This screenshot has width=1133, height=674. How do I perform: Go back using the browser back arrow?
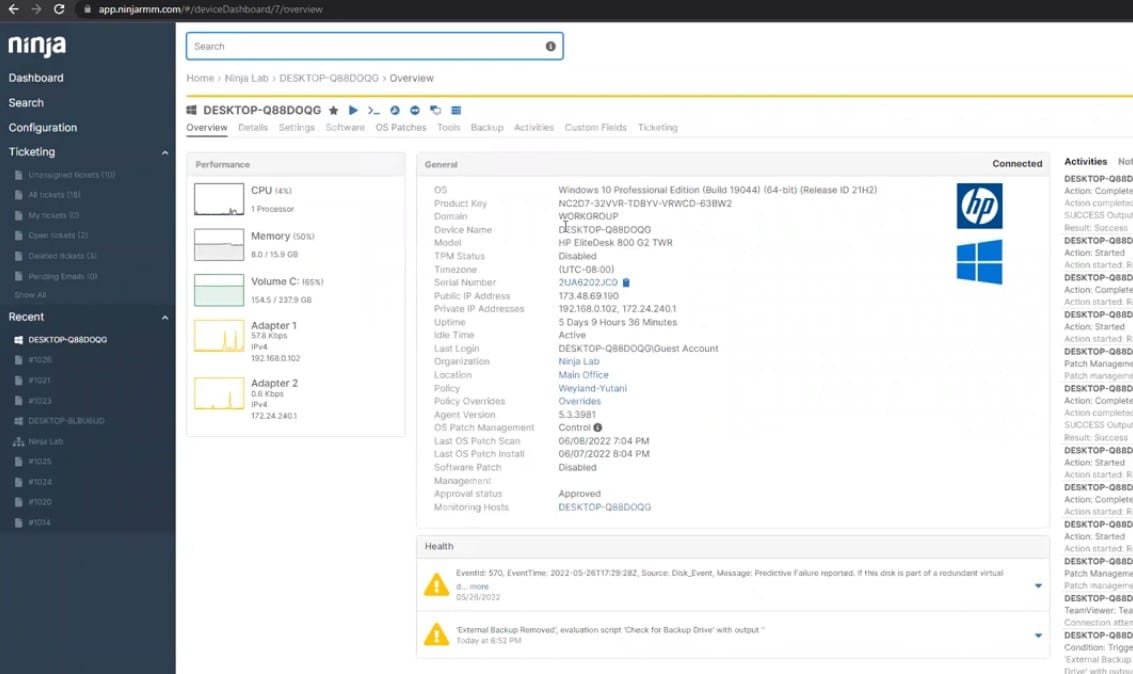(13, 9)
